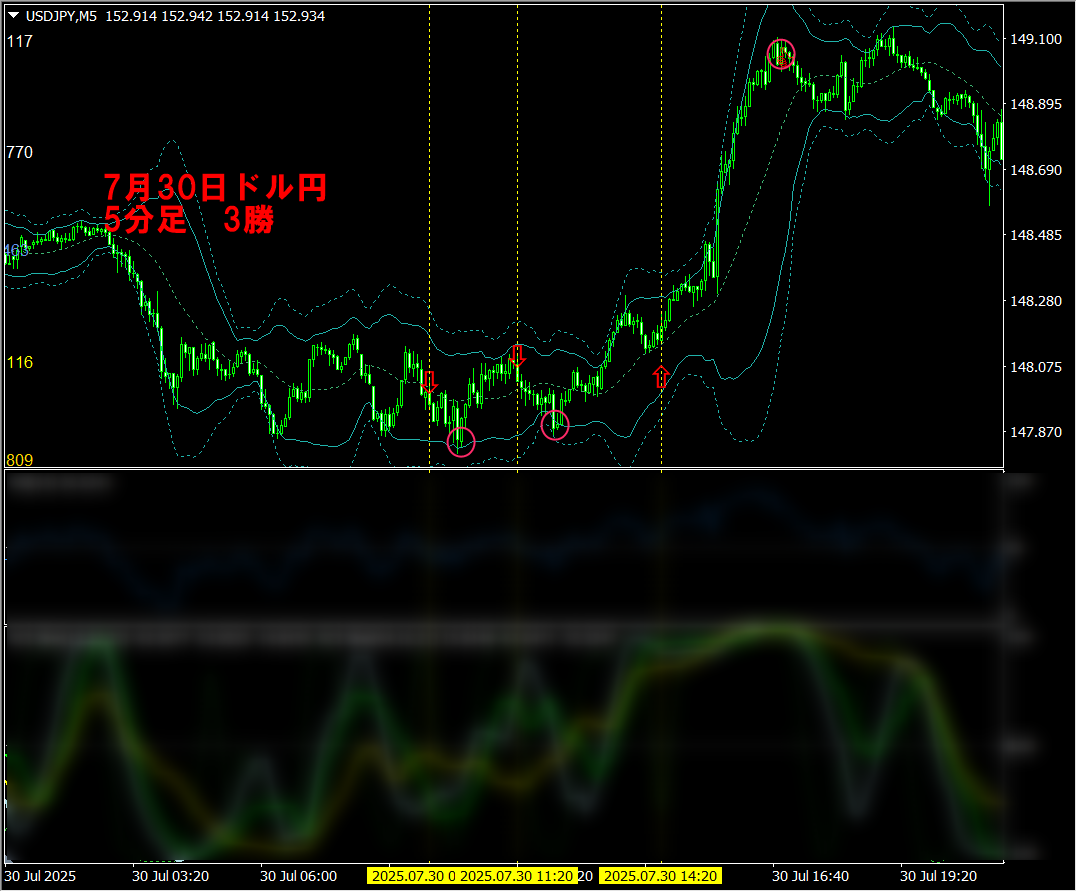
Task: Click the 770 label on the left edge
Action: point(19,153)
